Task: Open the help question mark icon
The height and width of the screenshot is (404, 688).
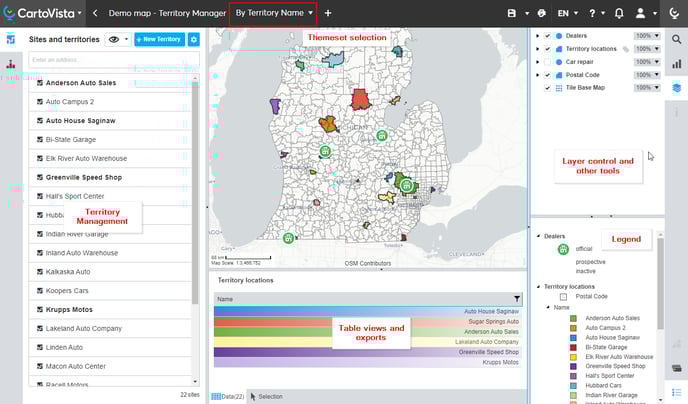Action: click(x=592, y=13)
